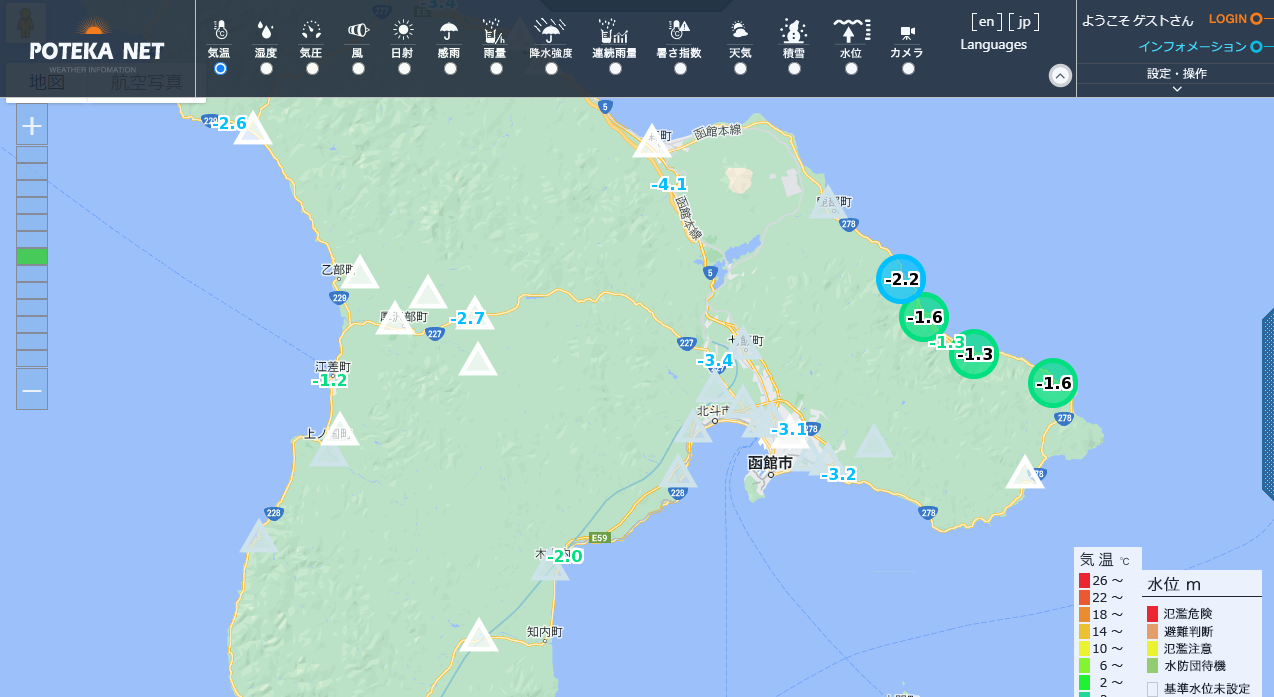
Task: Click the 積雪 snowman icon
Action: 794,30
